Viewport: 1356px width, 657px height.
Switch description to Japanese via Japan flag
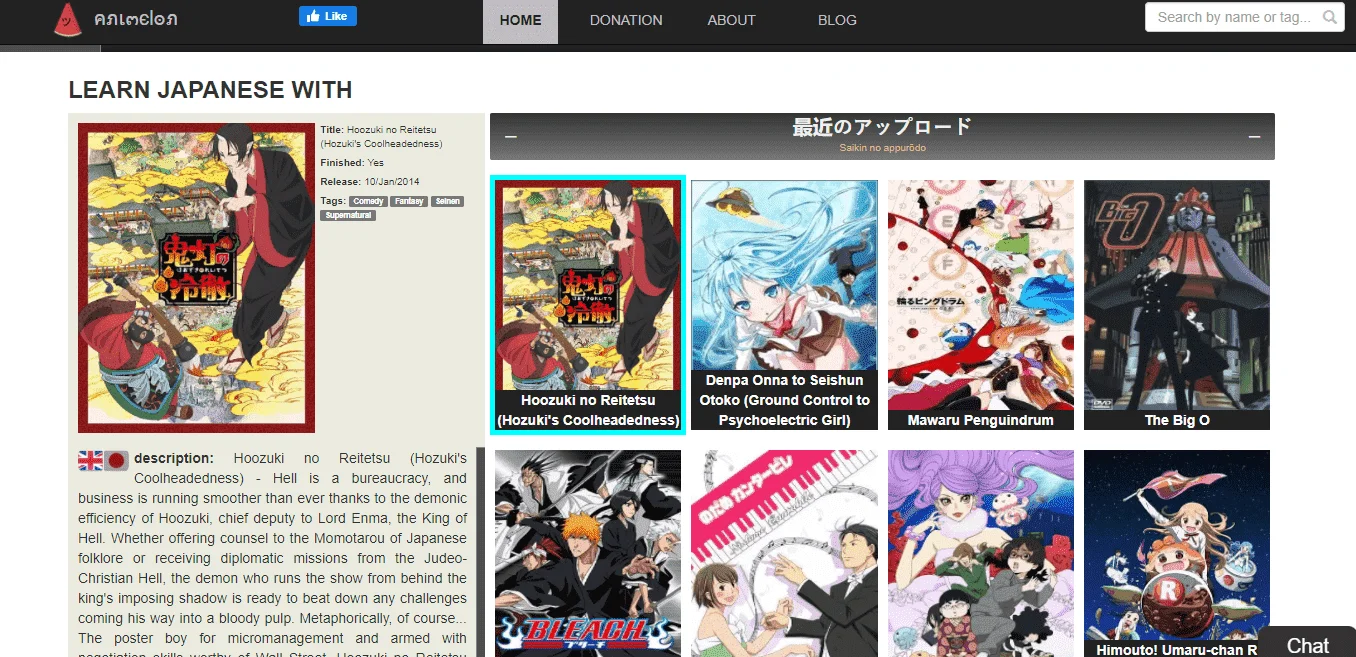click(x=117, y=460)
